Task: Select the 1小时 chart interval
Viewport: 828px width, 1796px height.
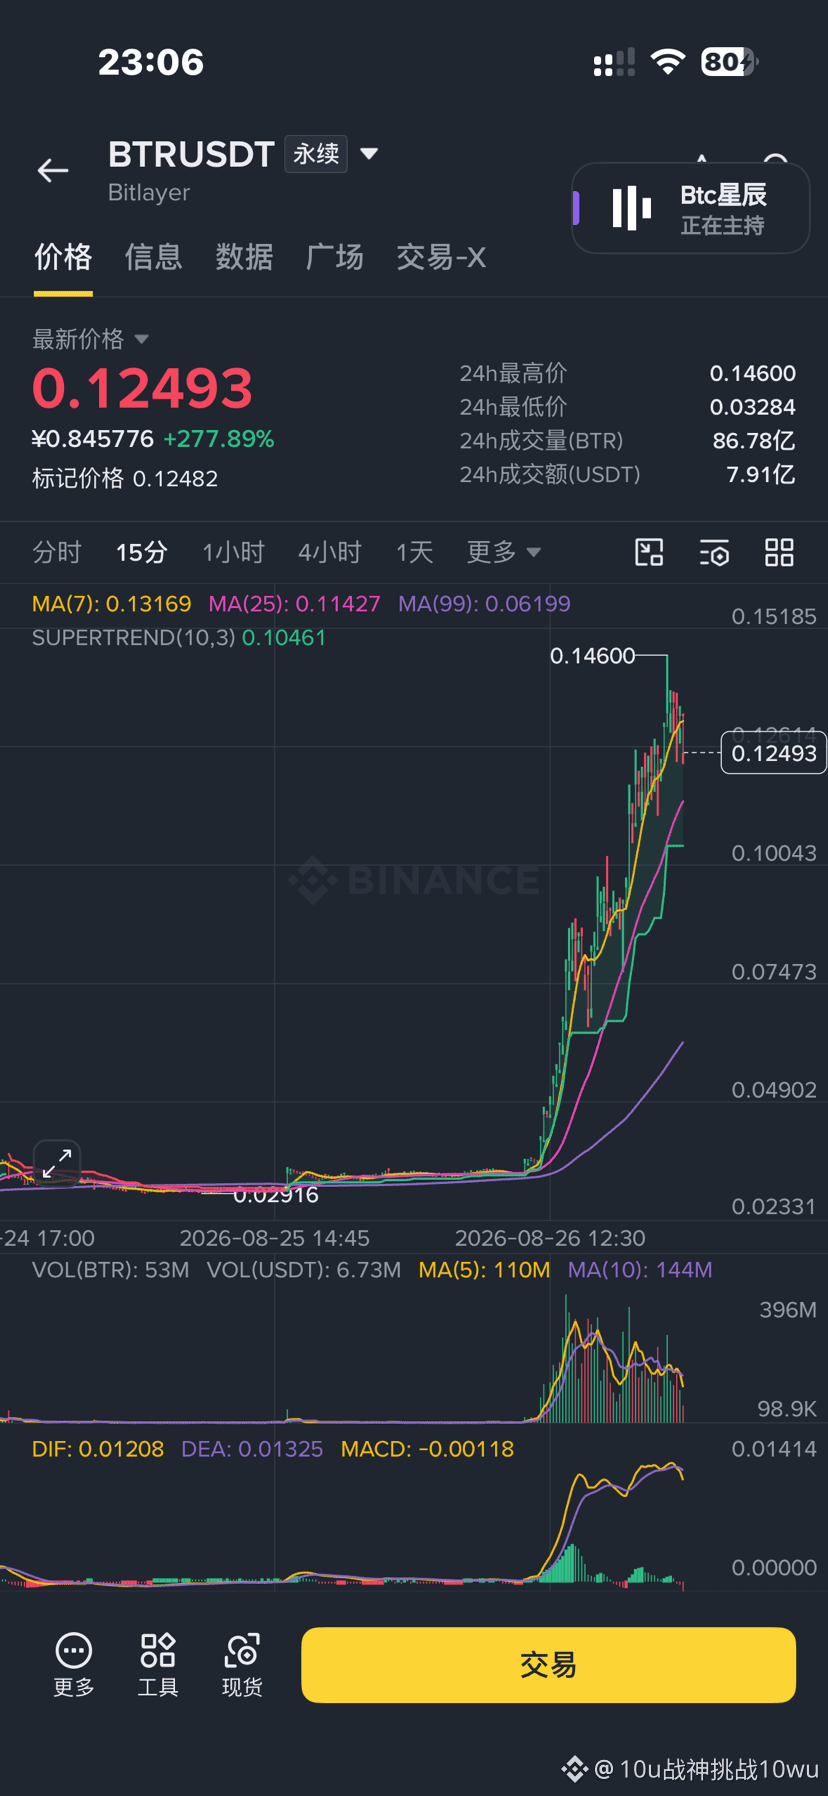Action: [x=233, y=552]
